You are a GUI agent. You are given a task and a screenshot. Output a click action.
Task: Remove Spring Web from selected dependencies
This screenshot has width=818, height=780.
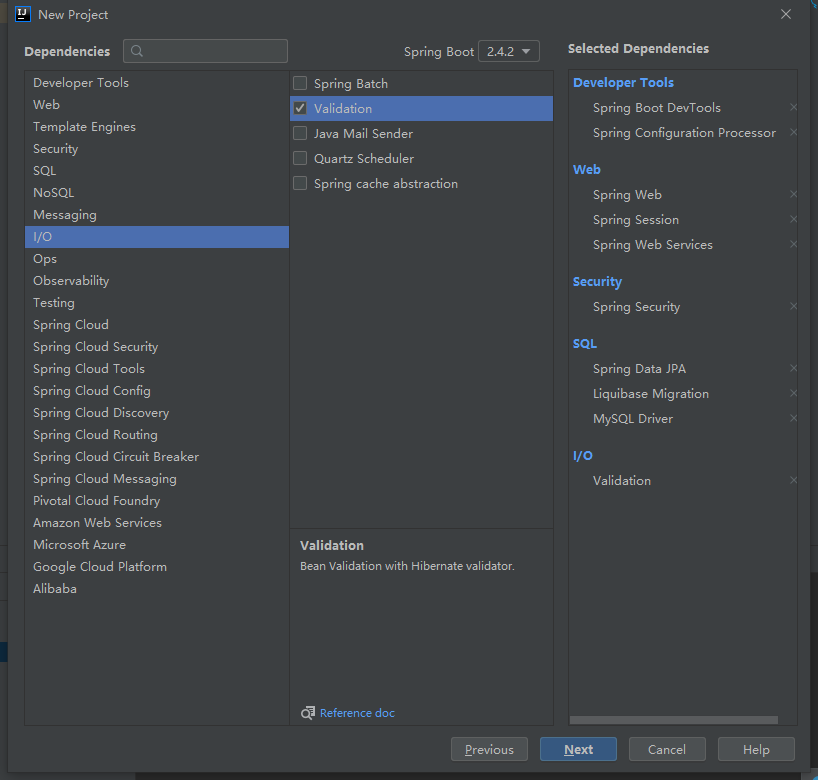pyautogui.click(x=793, y=195)
